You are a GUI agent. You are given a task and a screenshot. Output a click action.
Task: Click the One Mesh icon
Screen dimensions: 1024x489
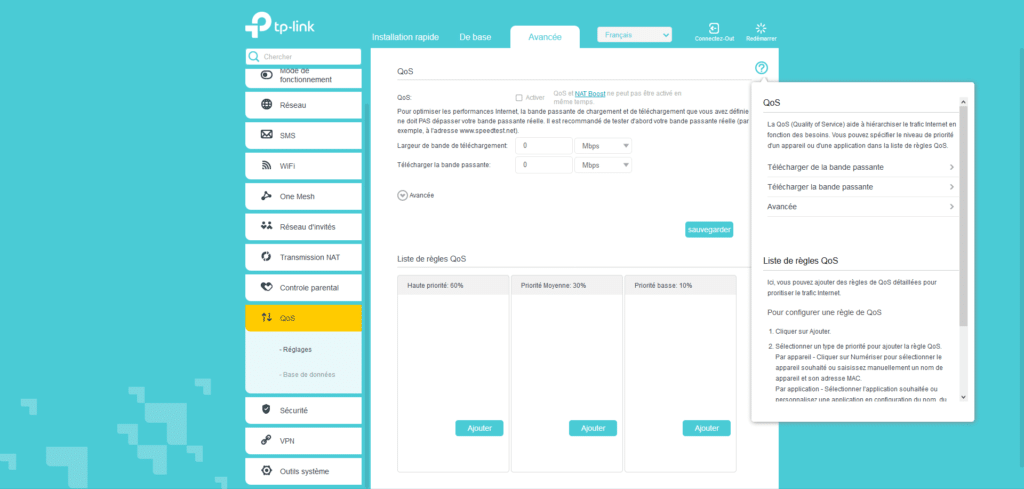click(x=266, y=196)
